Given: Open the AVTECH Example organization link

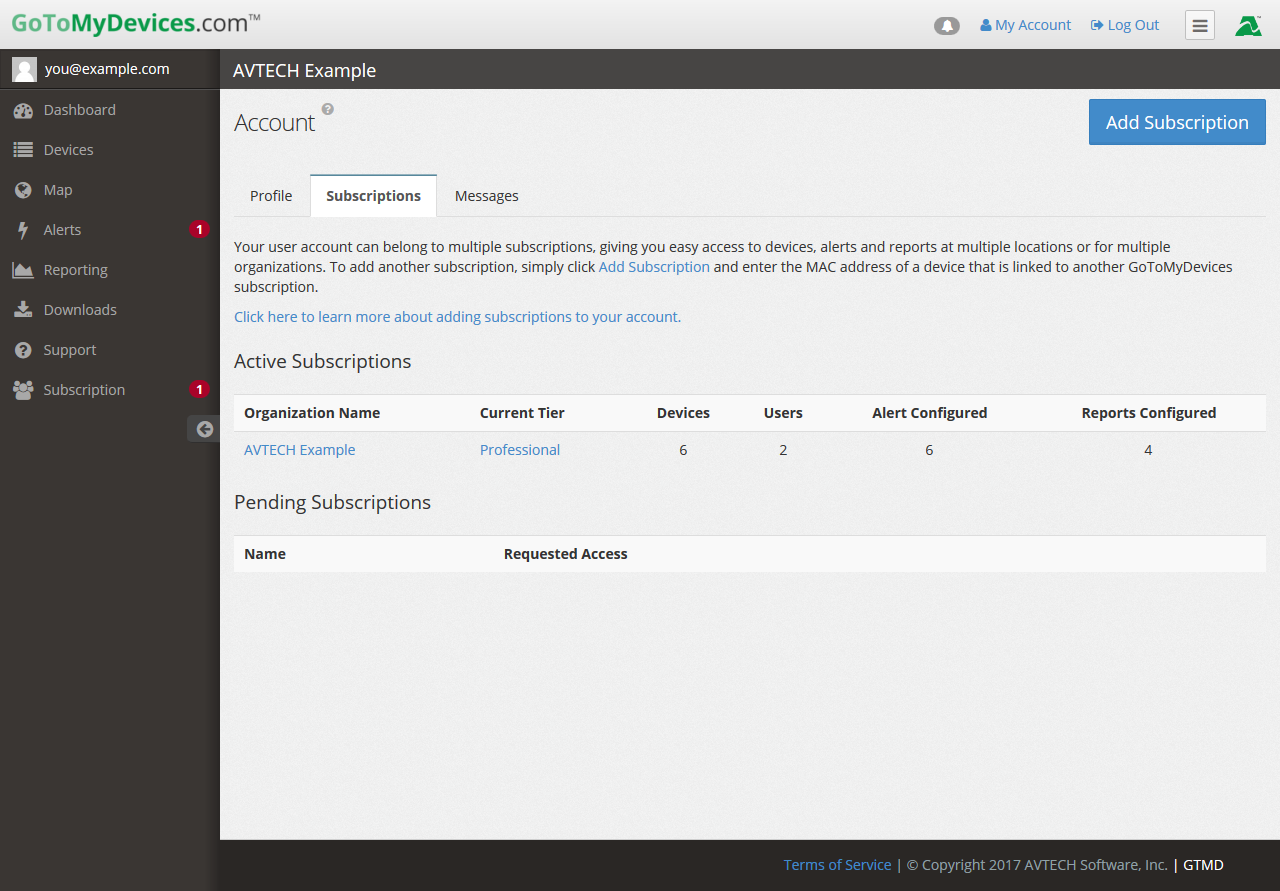Looking at the screenshot, I should 299,450.
